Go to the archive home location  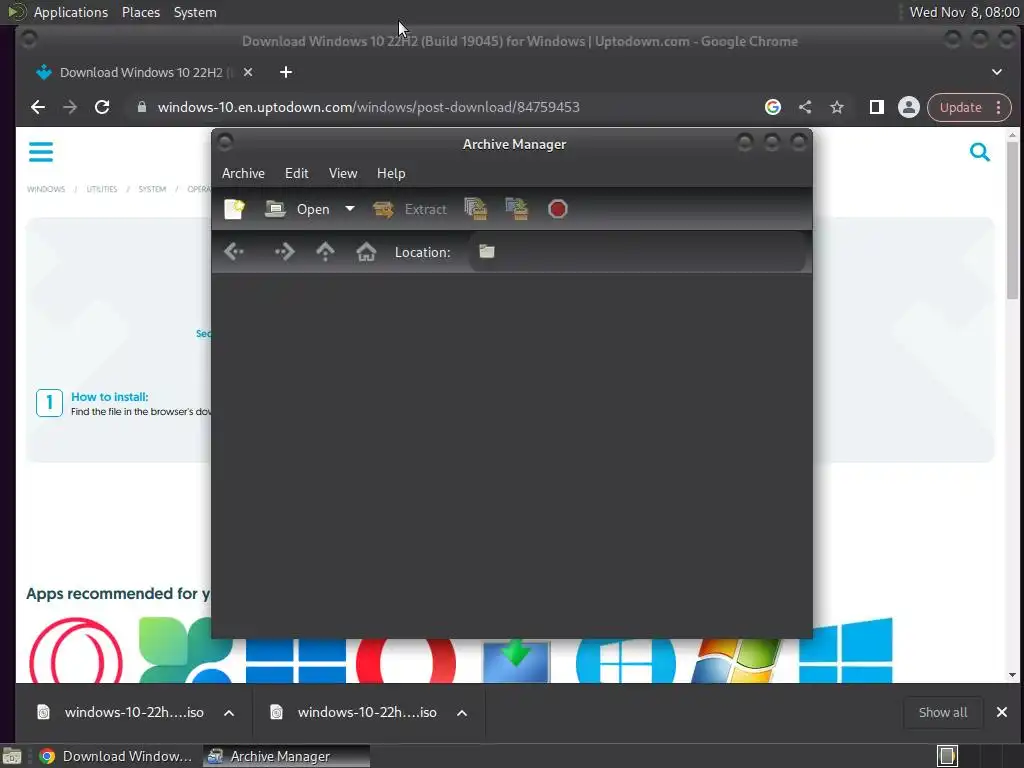point(366,251)
